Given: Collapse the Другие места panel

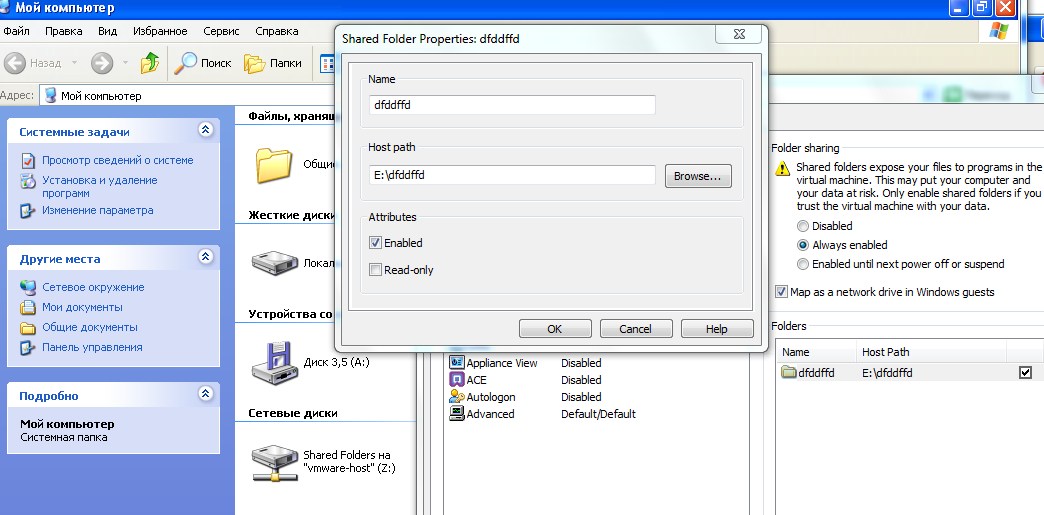Looking at the screenshot, I should point(205,257).
